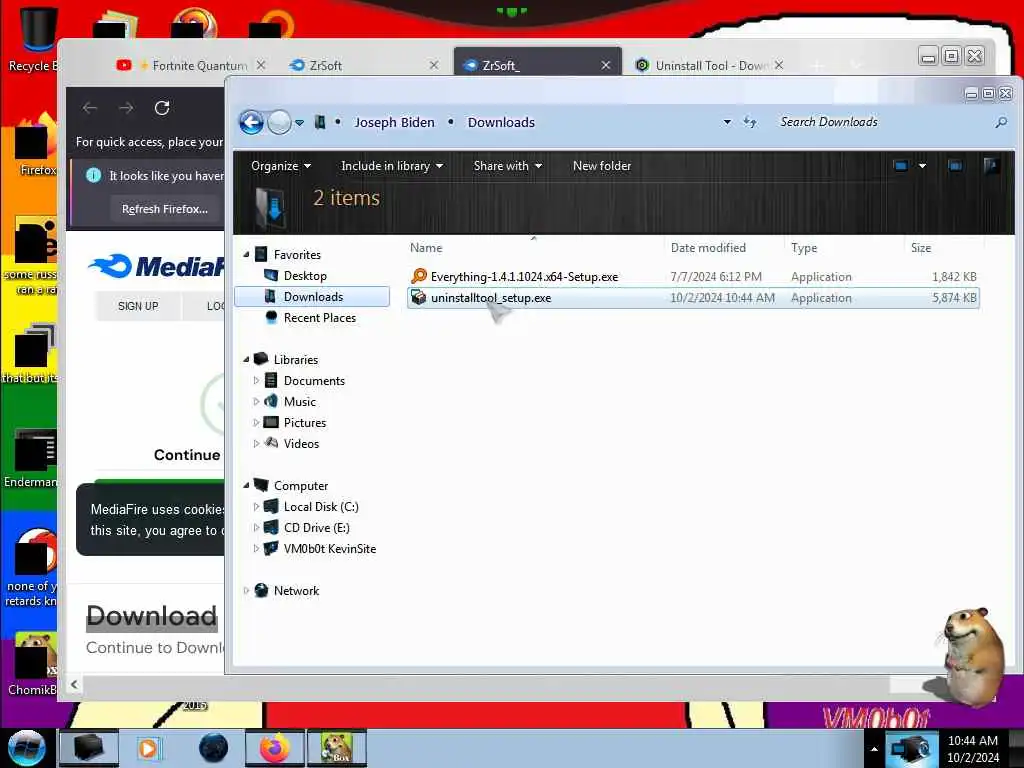Image resolution: width=1024 pixels, height=768 pixels.
Task: Expand the Documents library
Action: pos(256,380)
